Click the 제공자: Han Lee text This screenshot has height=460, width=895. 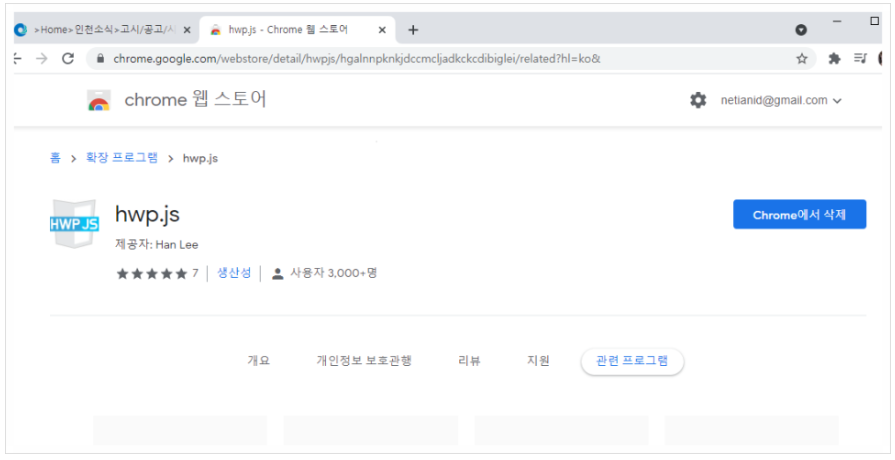(x=157, y=245)
